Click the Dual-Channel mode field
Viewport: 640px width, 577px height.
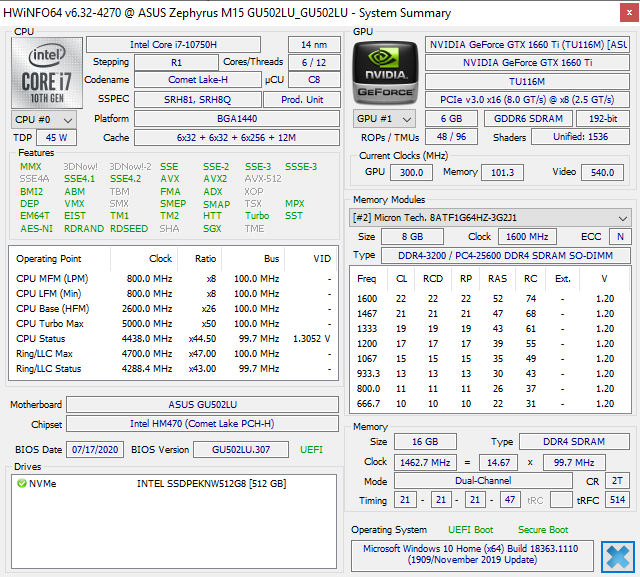tap(483, 481)
